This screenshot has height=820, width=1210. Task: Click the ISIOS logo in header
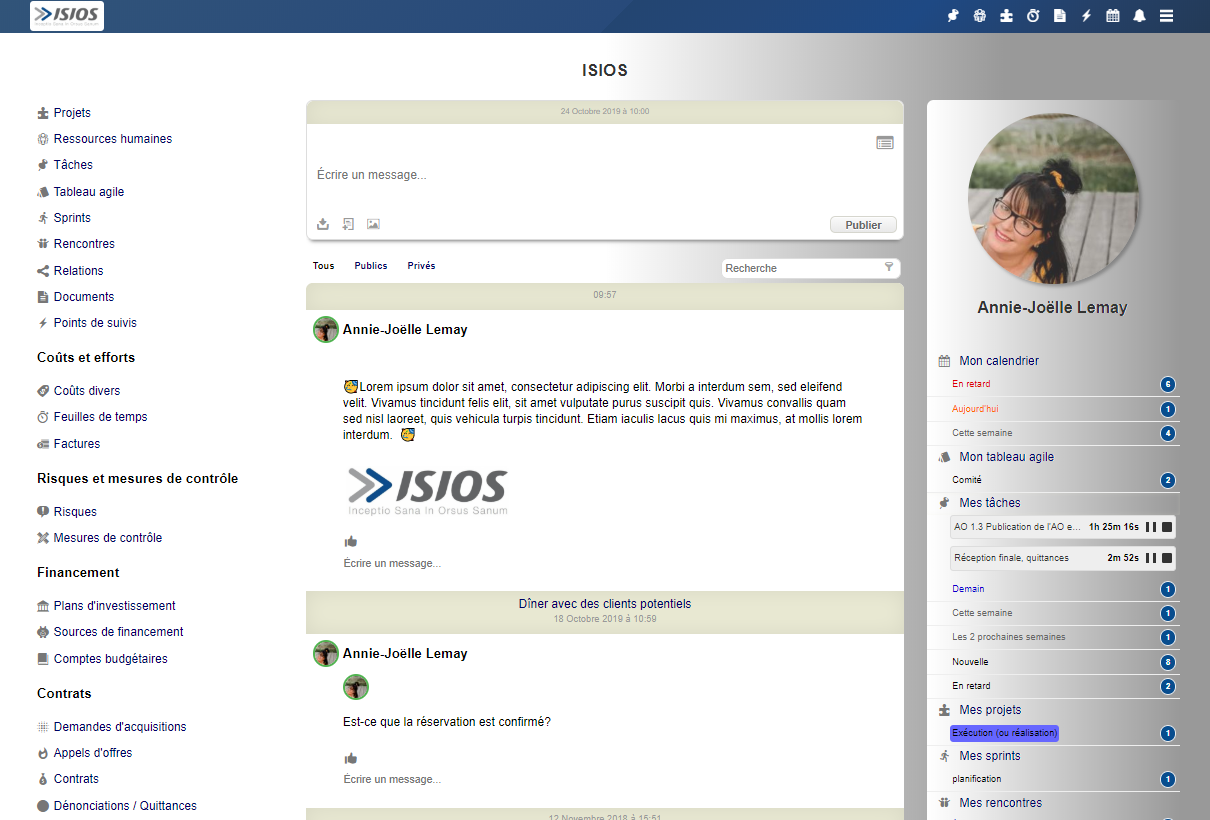pyautogui.click(x=67, y=16)
